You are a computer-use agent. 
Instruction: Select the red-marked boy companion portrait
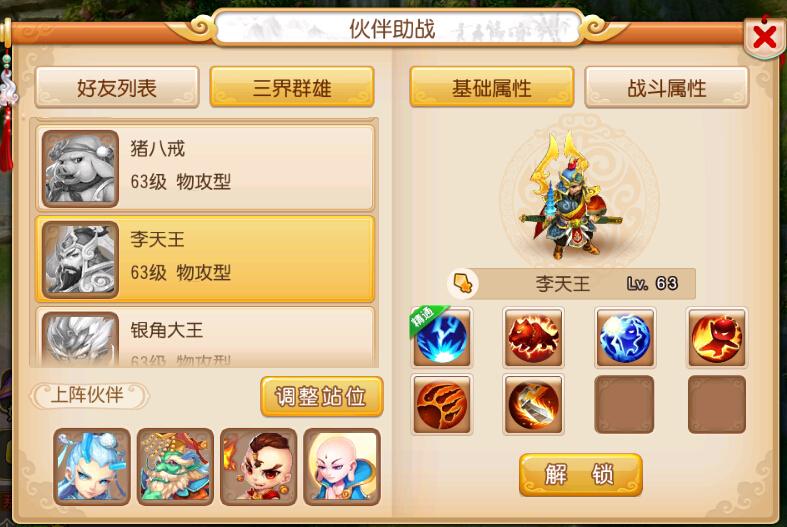pyautogui.click(x=258, y=467)
